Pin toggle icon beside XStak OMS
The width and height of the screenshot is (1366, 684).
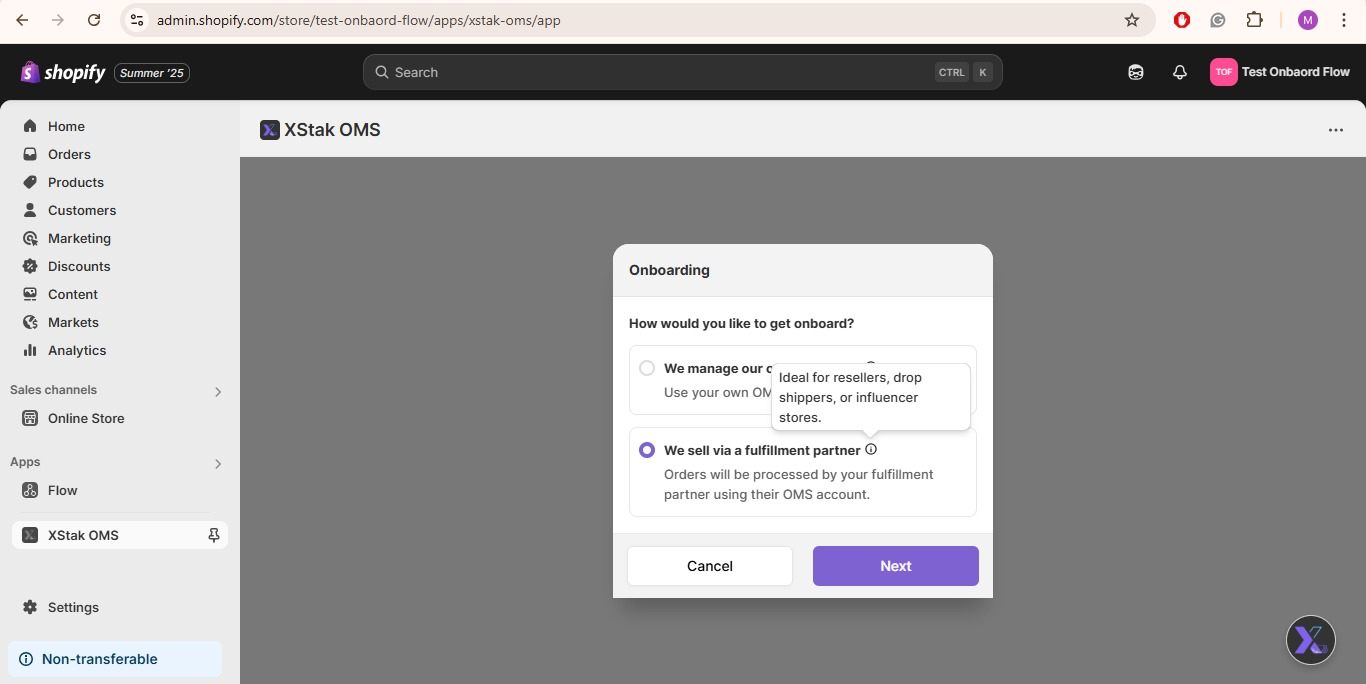pyautogui.click(x=213, y=536)
